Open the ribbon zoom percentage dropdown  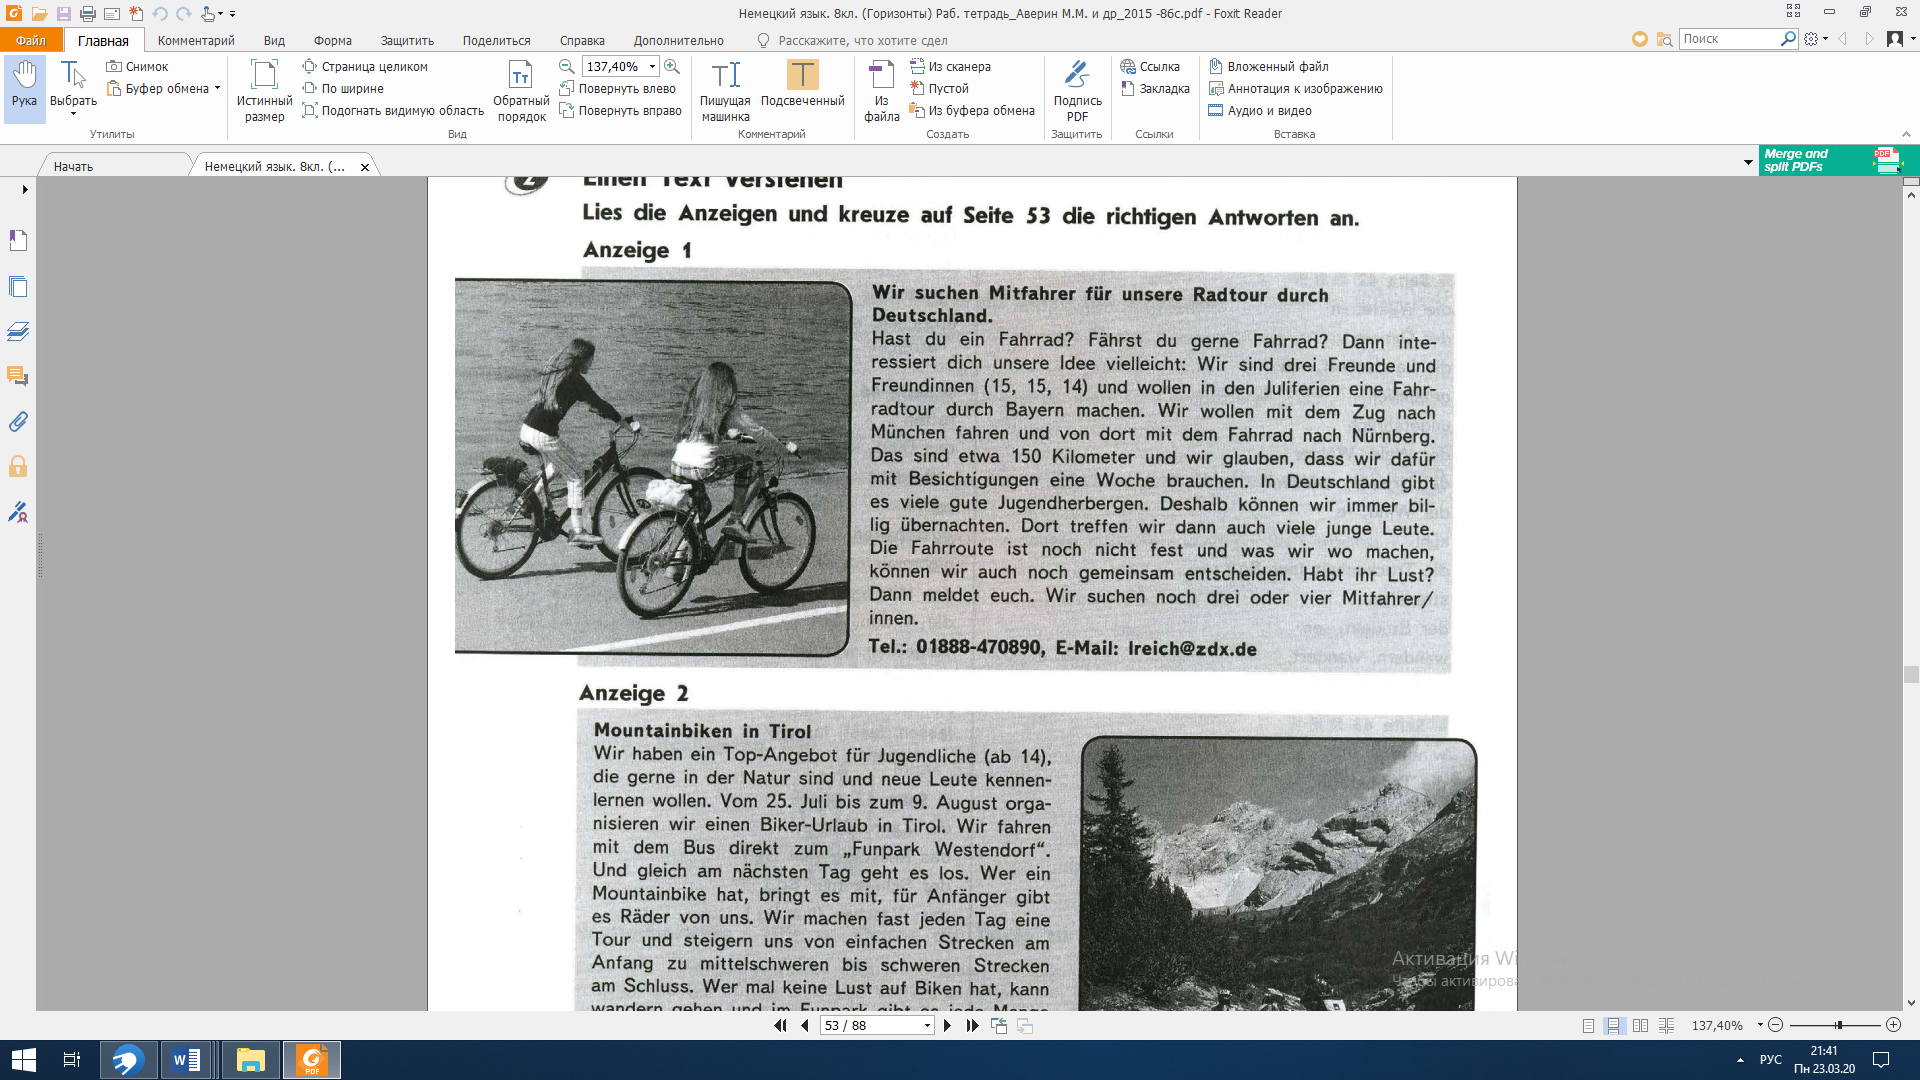pos(652,67)
